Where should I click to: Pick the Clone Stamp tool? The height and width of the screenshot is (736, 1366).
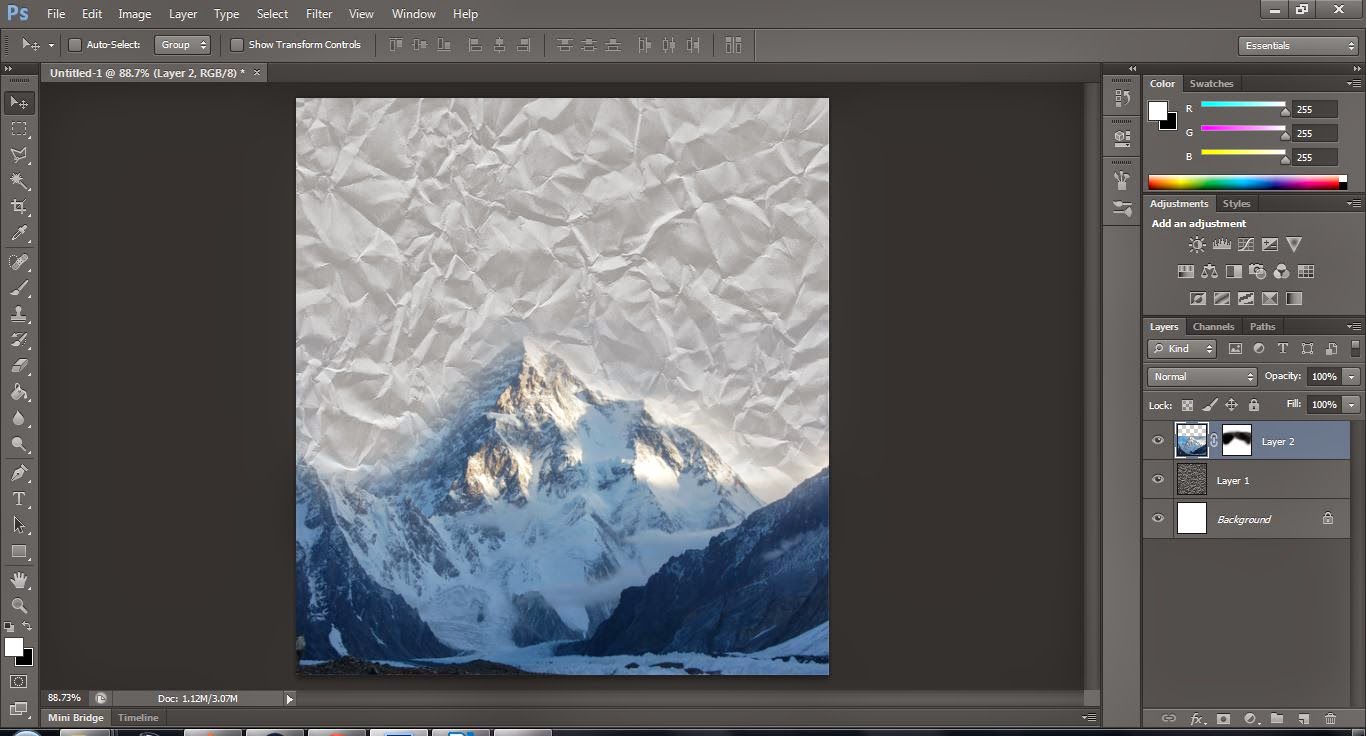click(19, 314)
